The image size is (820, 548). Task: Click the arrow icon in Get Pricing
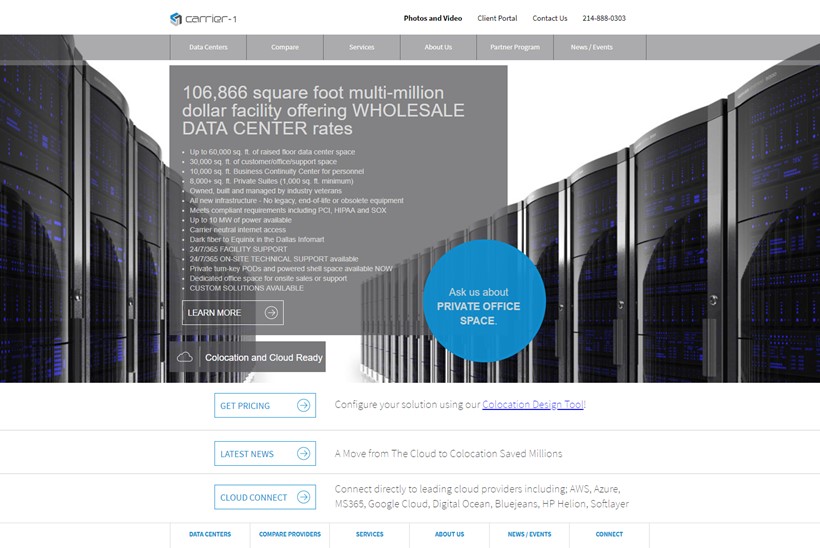[303, 406]
